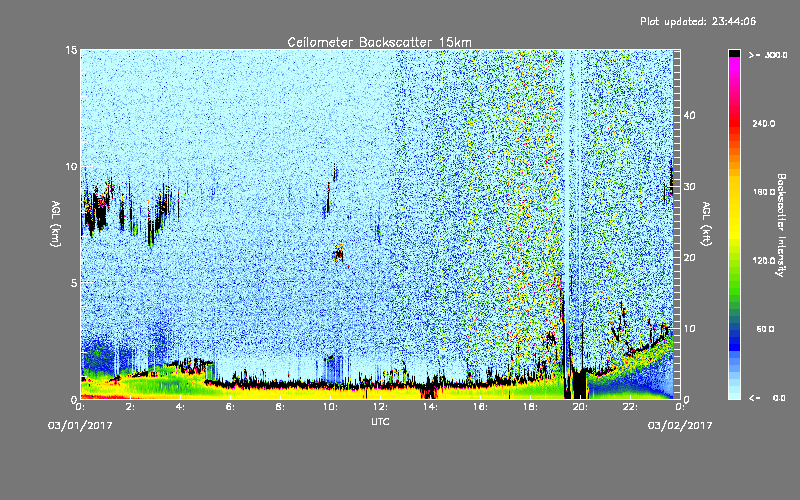Click the 15 km tick label on the left axis
The width and height of the screenshot is (800, 500).
click(x=71, y=50)
